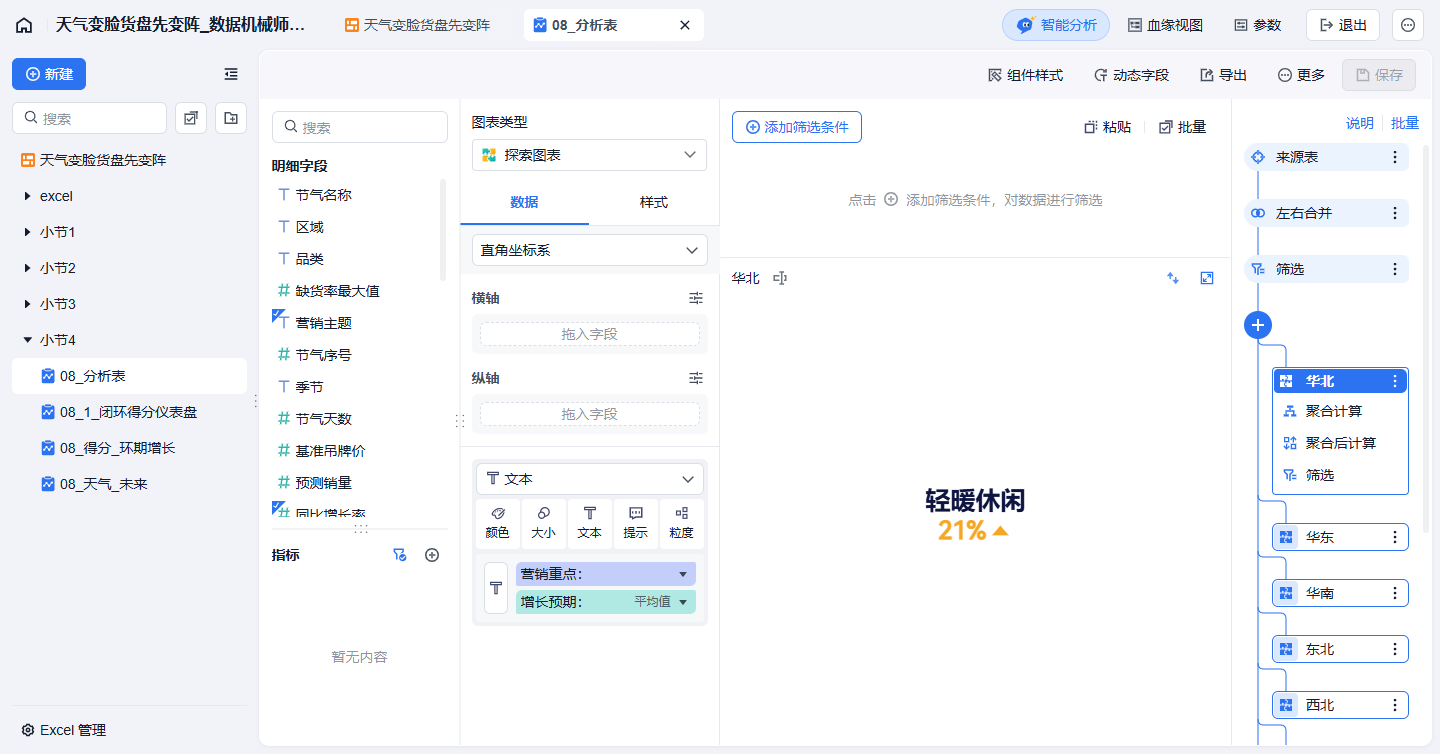Viewport: 1440px width, 754px height.
Task: Open the 增长预期 field dropdown arrow
Action: pyautogui.click(x=684, y=602)
